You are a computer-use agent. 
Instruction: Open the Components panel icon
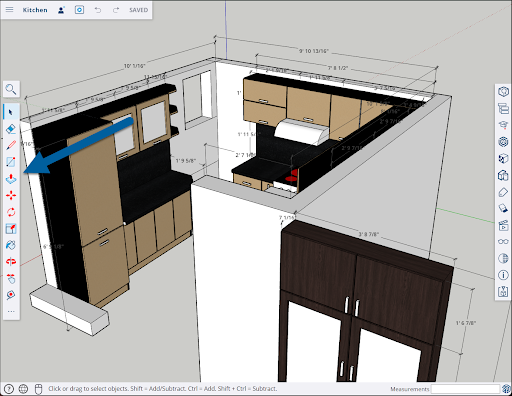(503, 142)
